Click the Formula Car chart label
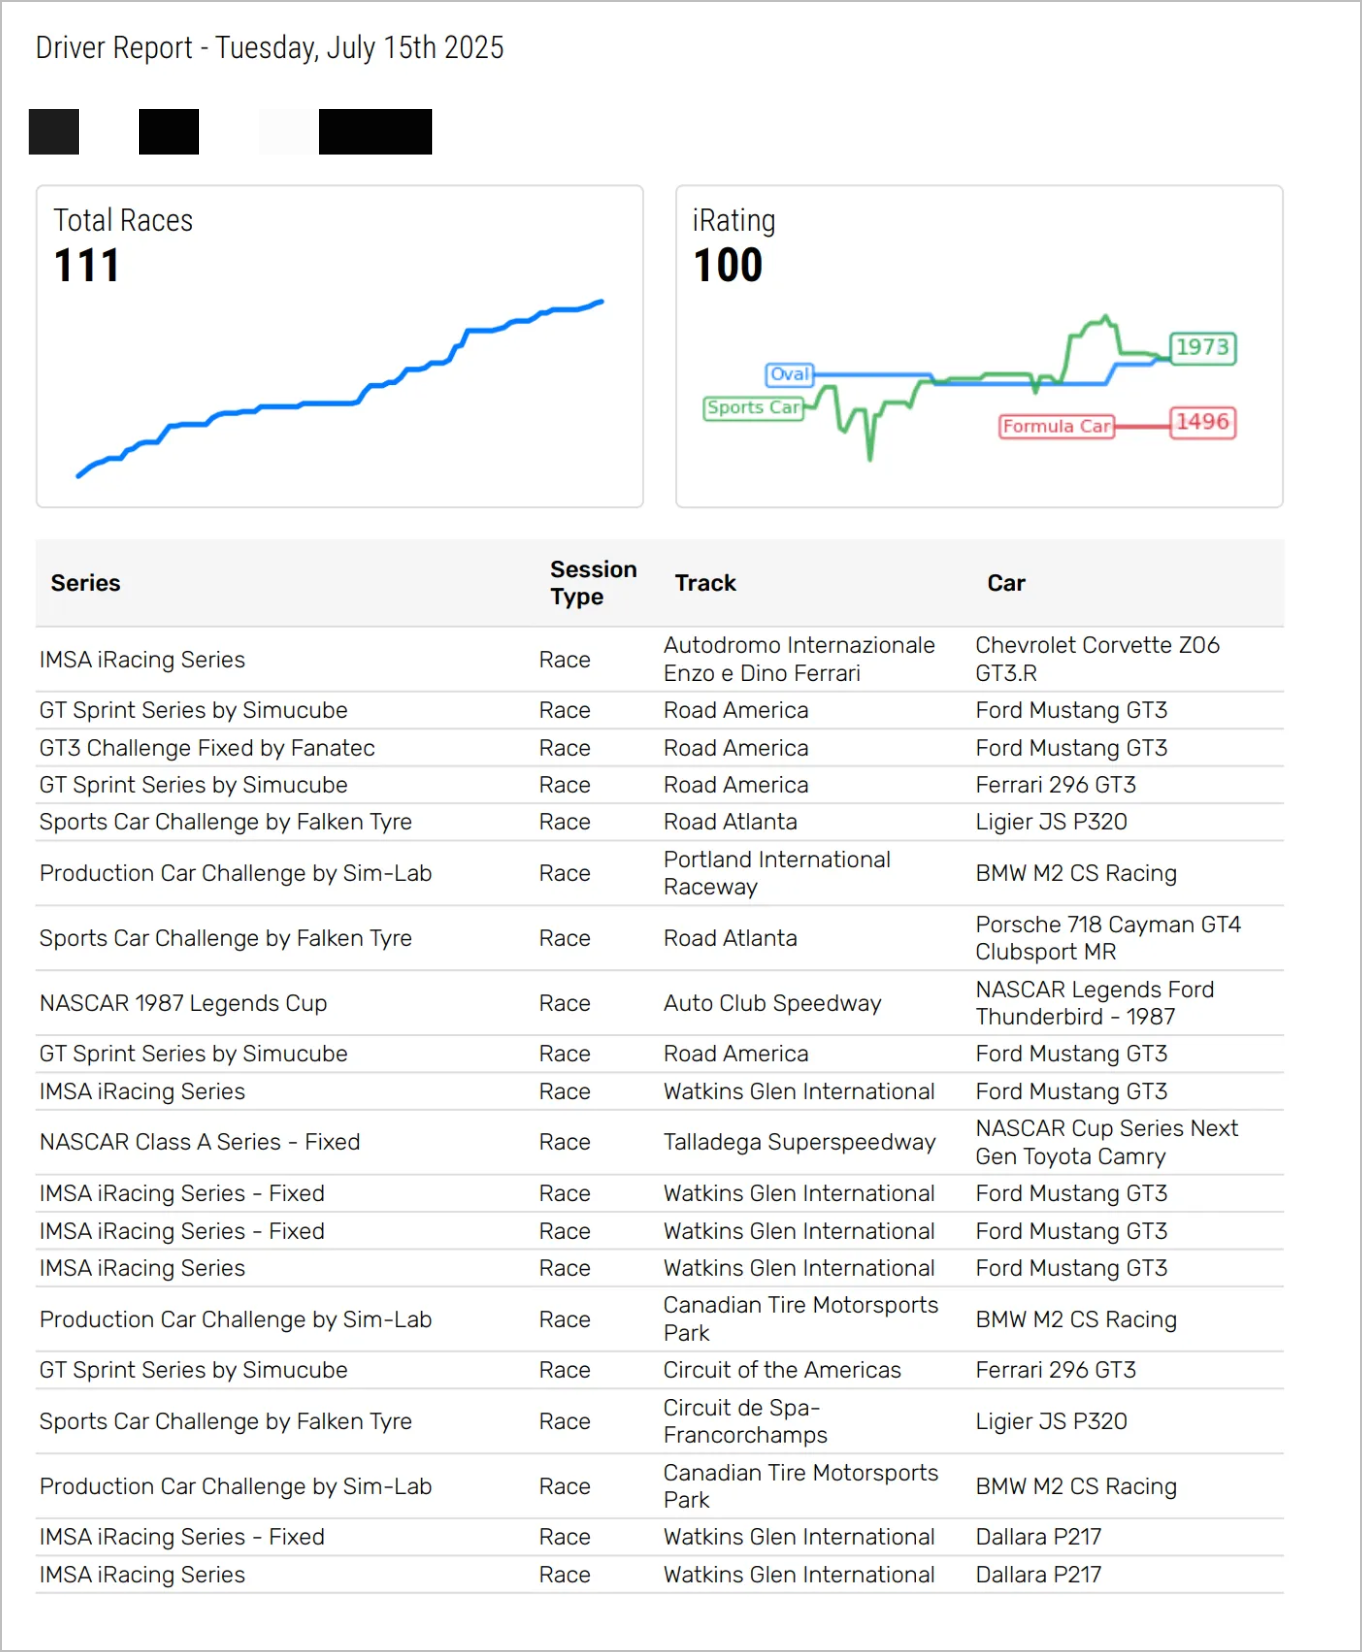This screenshot has width=1362, height=1652. coord(1056,426)
